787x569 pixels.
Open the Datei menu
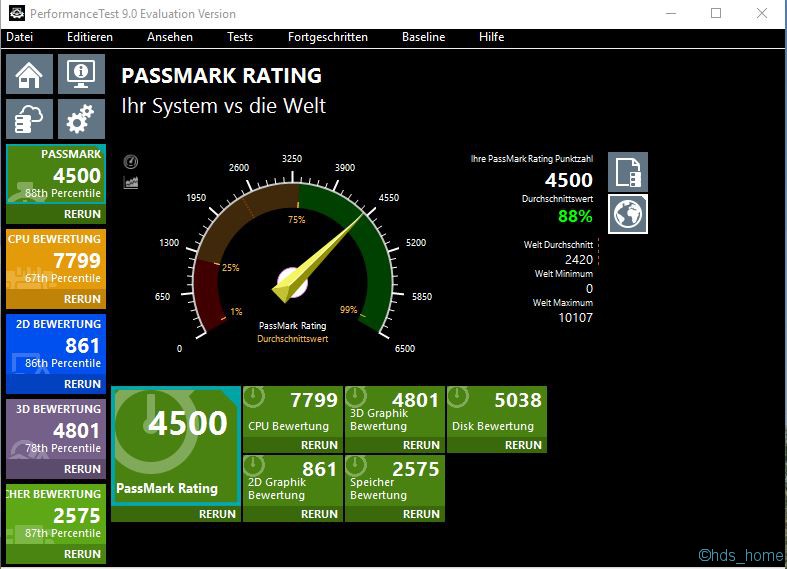click(20, 37)
